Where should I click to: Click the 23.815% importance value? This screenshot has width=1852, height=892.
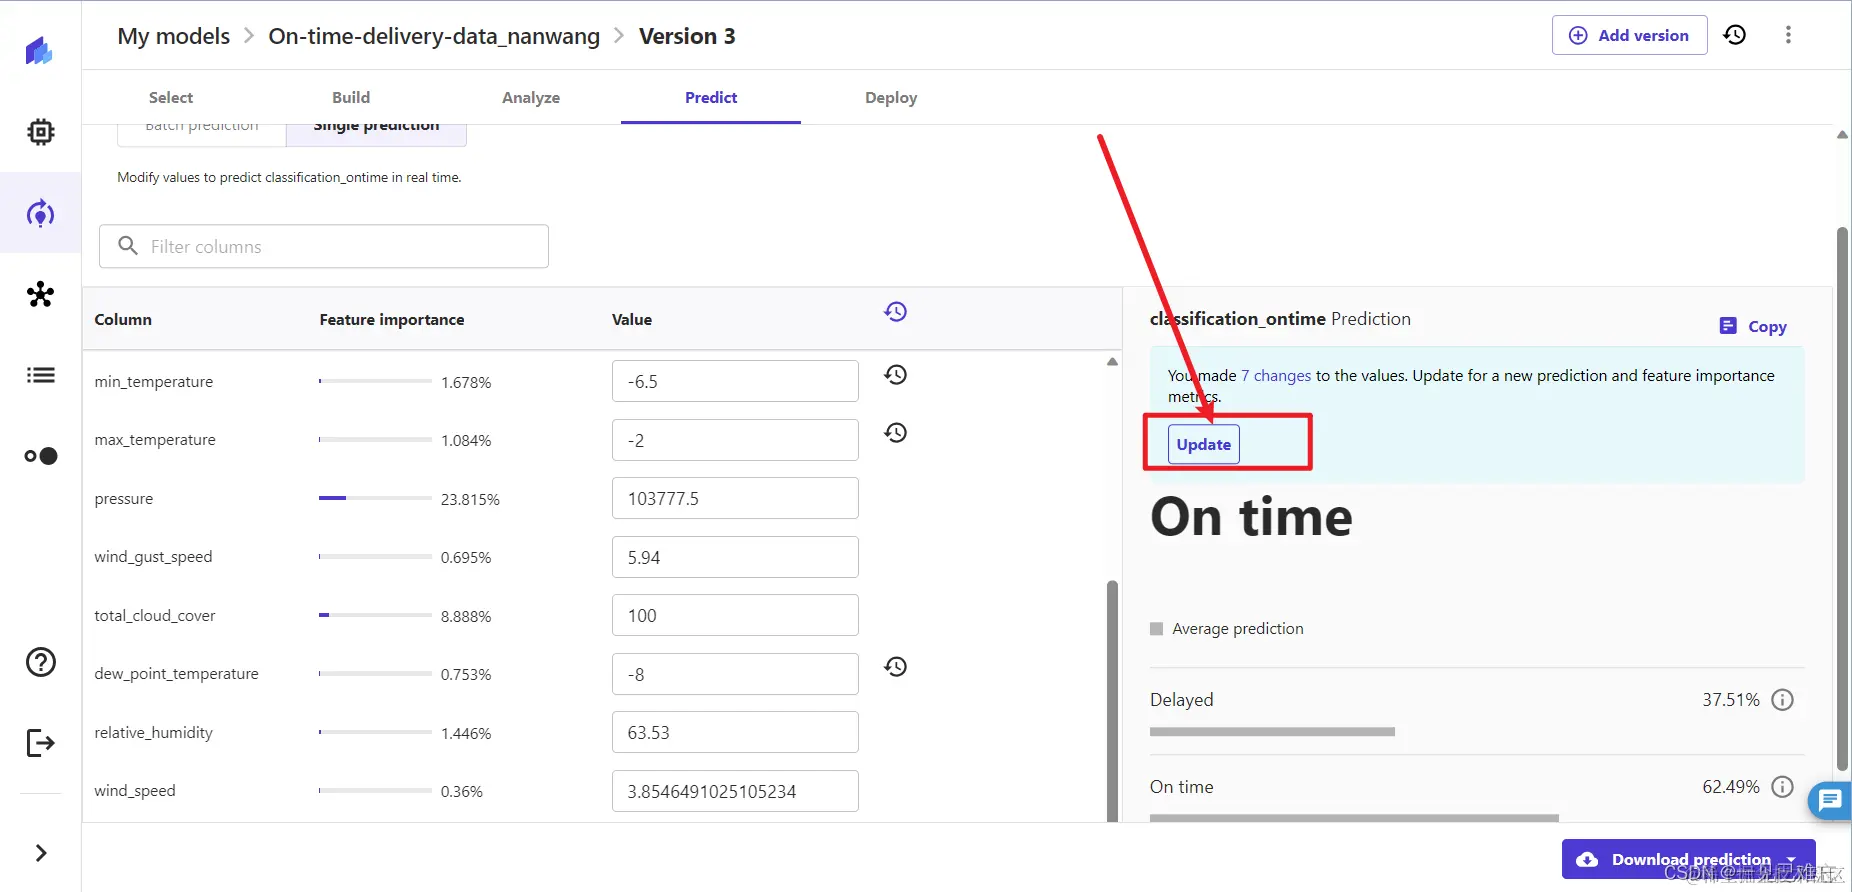tap(470, 499)
